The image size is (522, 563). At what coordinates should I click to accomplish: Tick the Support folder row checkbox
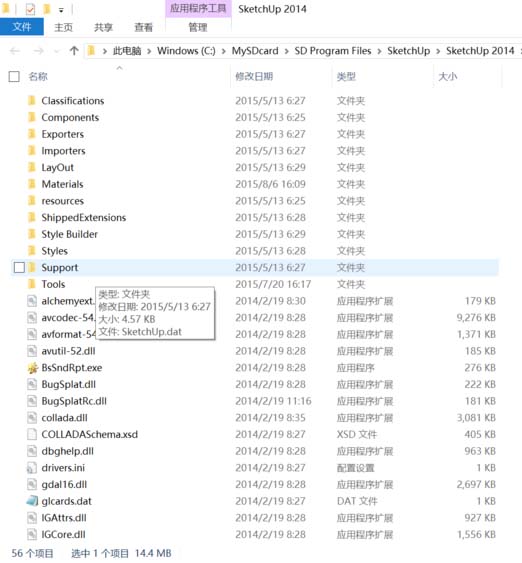coord(19,267)
